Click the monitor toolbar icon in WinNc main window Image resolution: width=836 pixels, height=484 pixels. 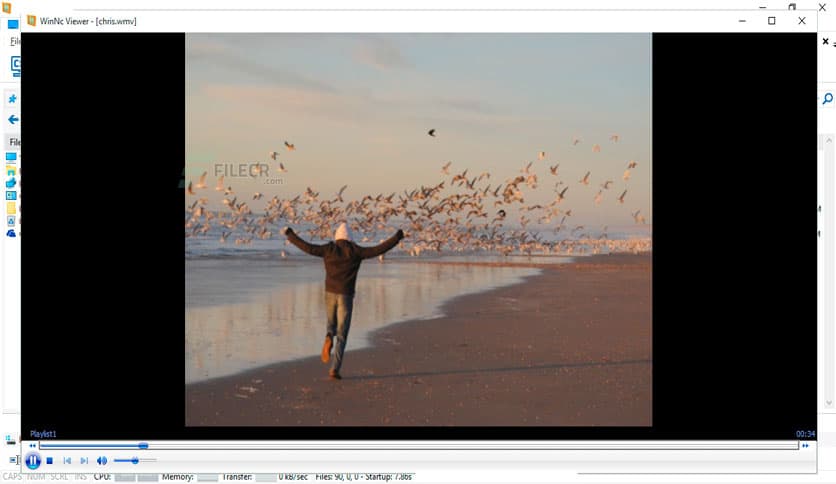point(15,66)
